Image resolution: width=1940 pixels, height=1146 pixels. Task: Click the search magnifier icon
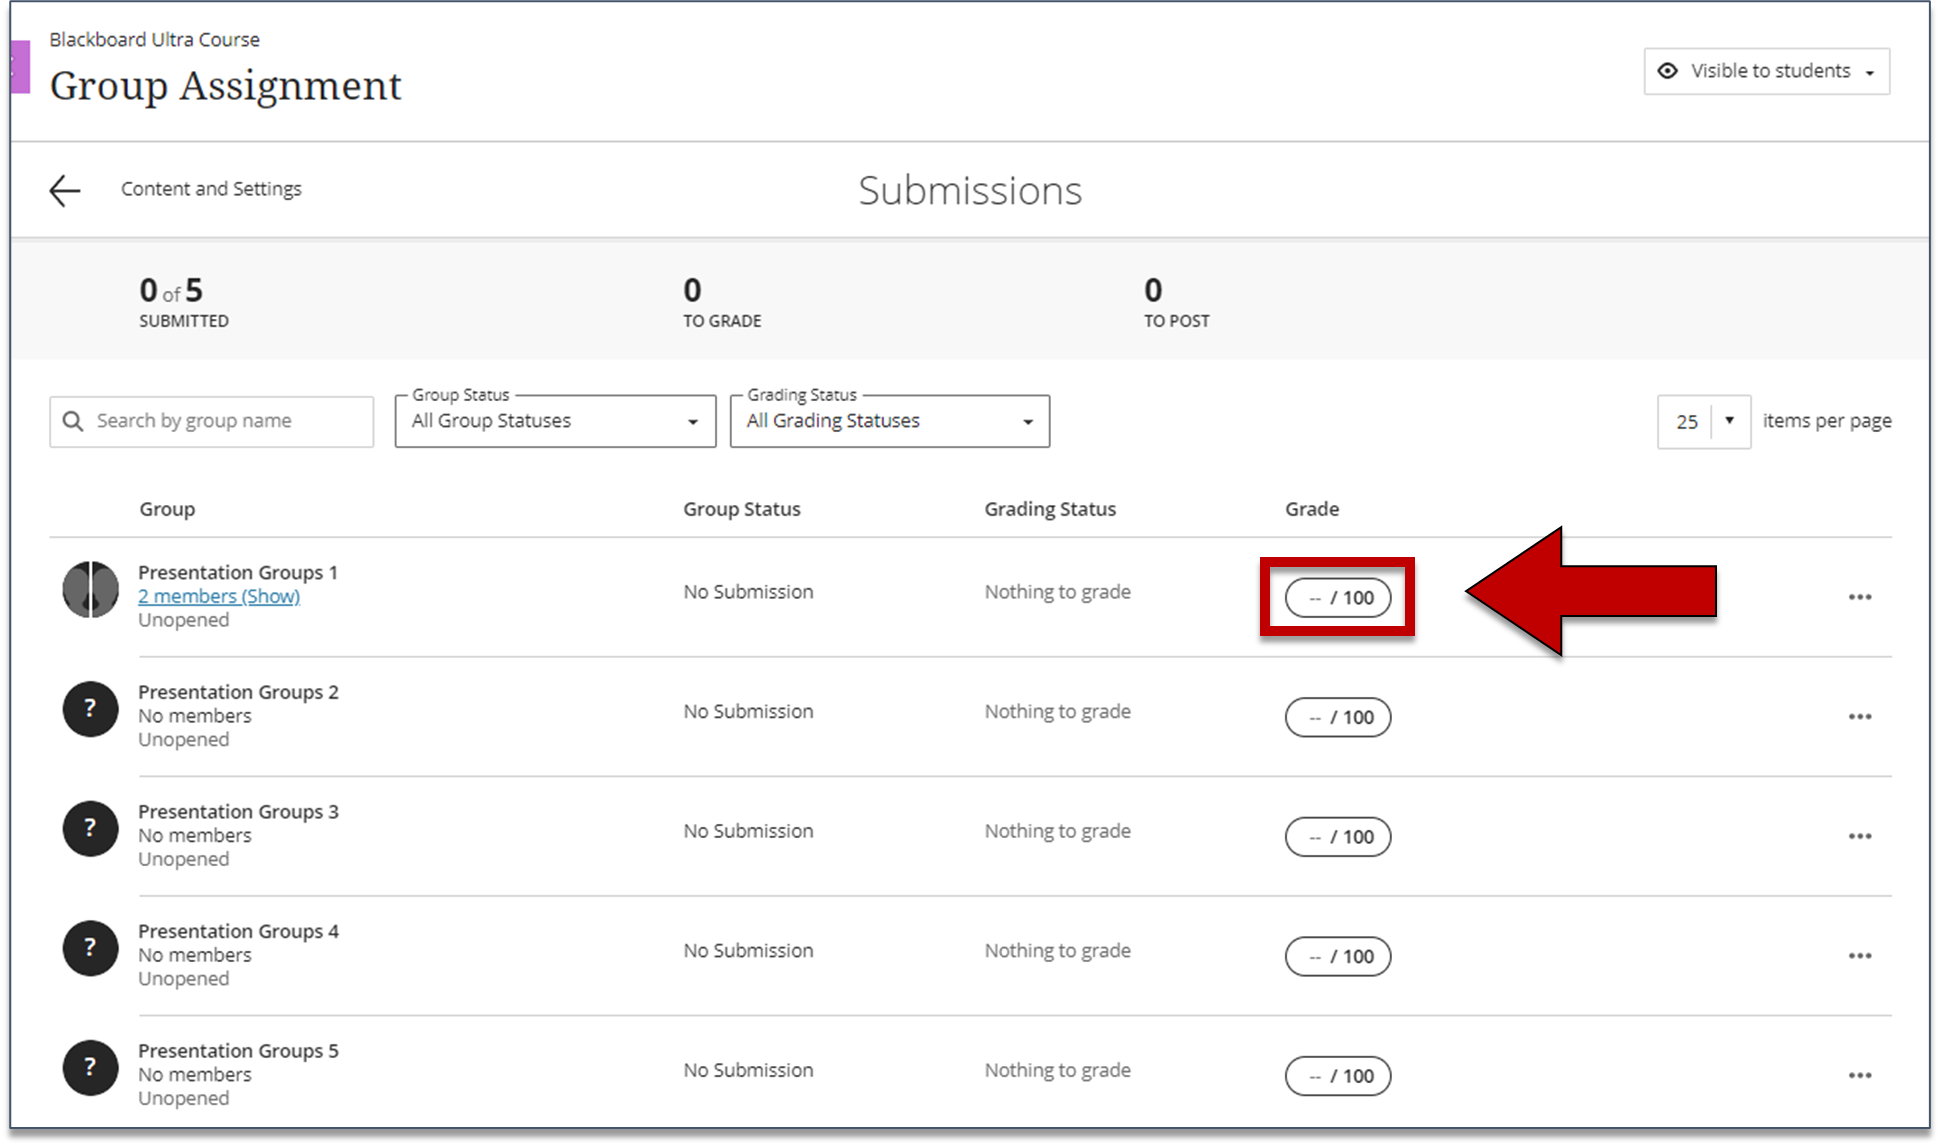pos(73,420)
